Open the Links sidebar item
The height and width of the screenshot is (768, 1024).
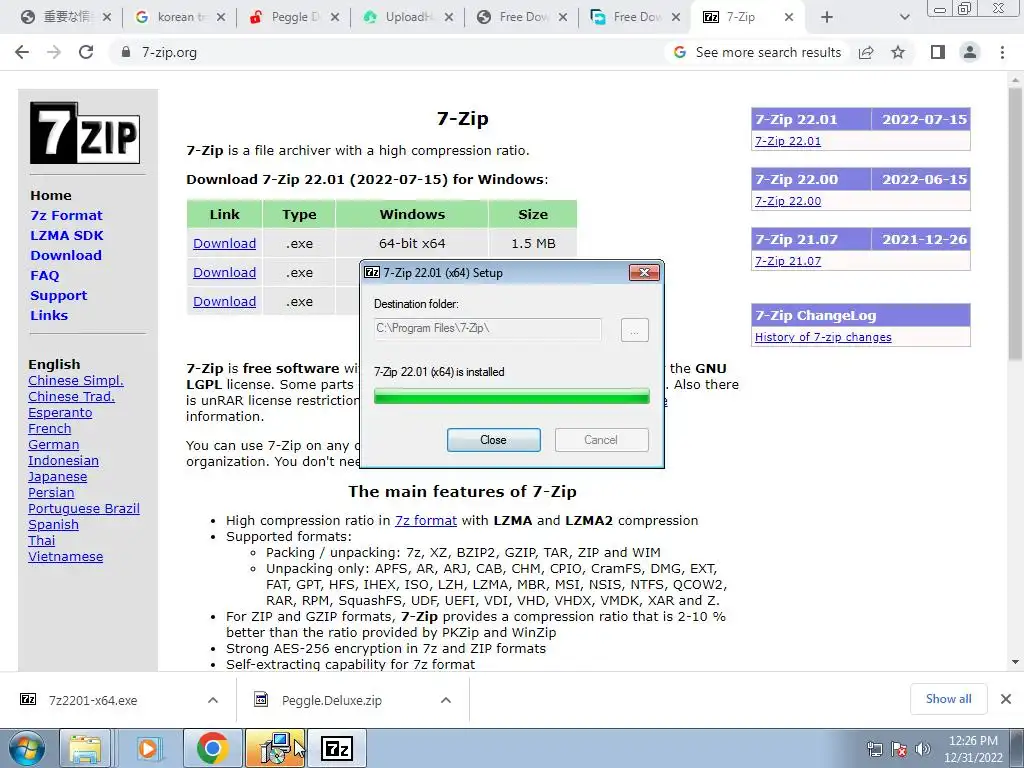click(x=49, y=315)
